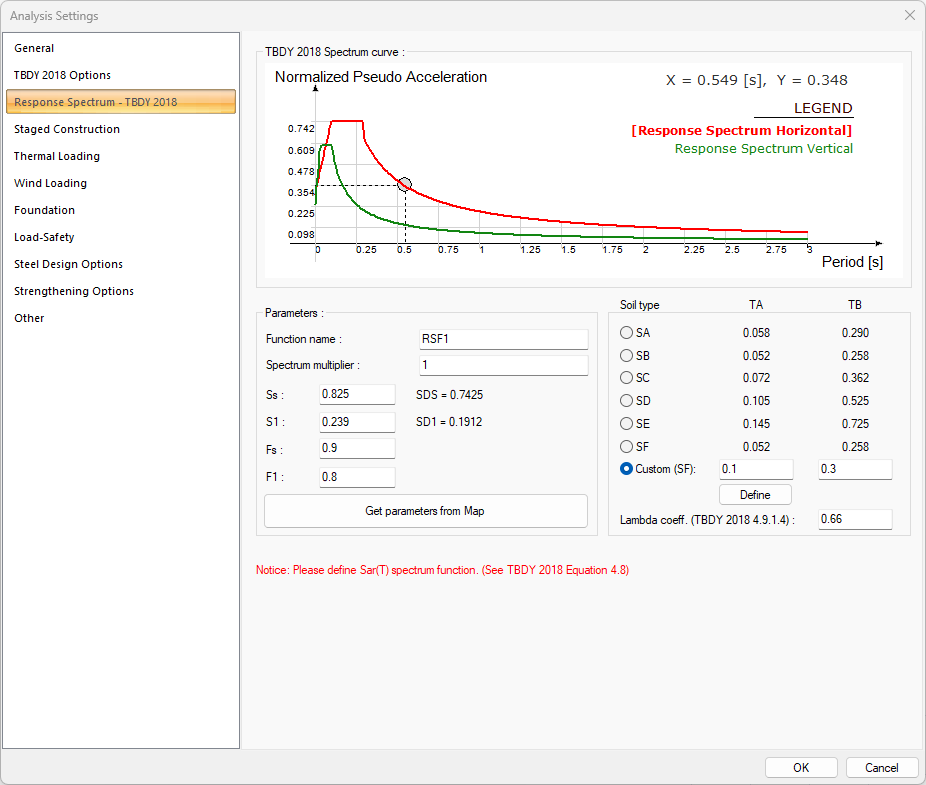Pick the Custom (SF) soil option
This screenshot has width=926, height=785.
(627, 469)
